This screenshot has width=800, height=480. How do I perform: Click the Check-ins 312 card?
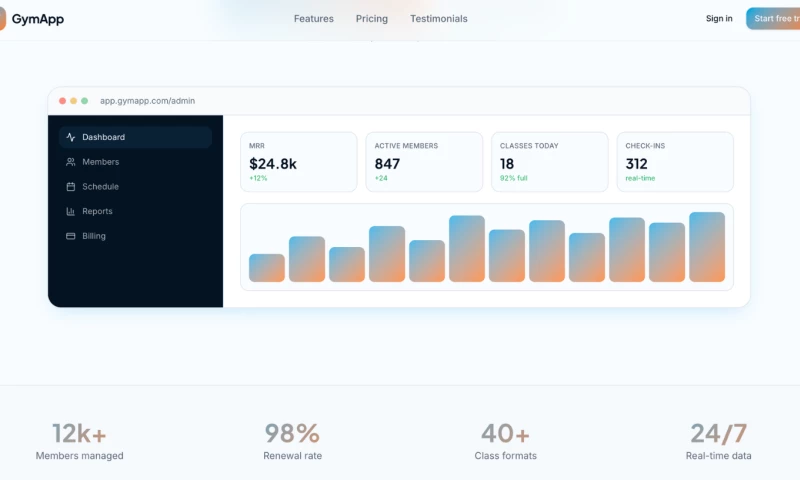674,162
